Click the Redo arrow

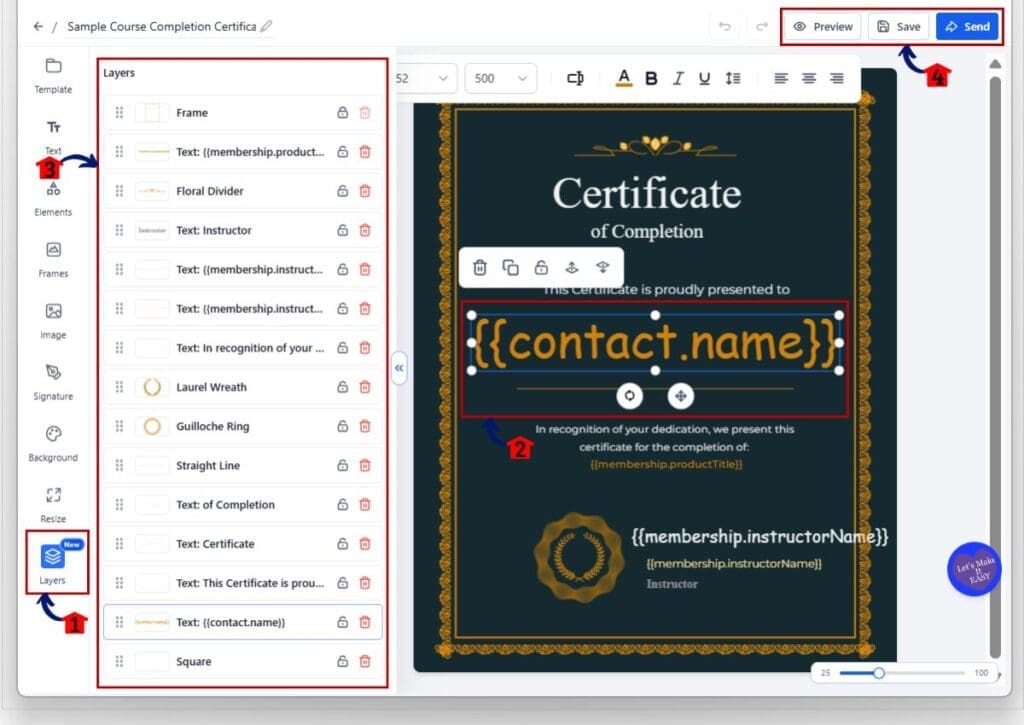click(761, 26)
